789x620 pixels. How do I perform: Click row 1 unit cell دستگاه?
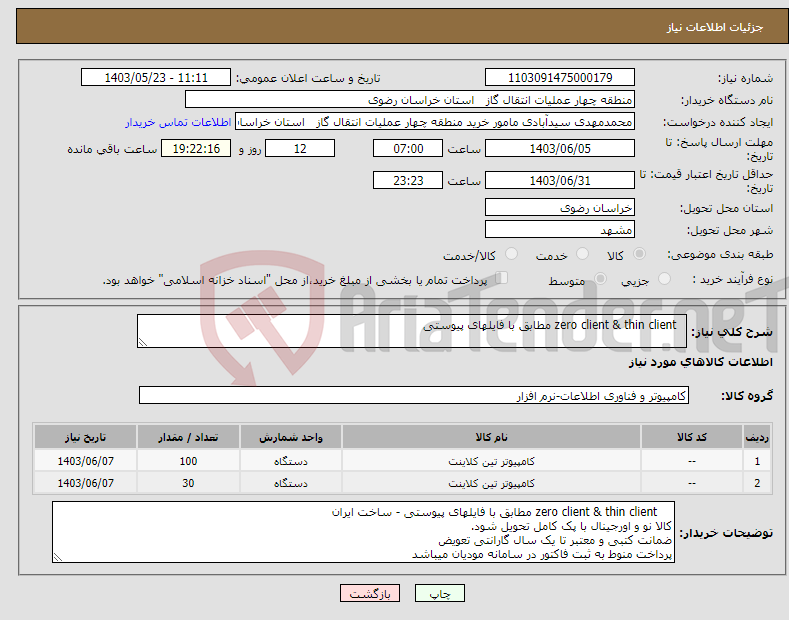coord(291,461)
